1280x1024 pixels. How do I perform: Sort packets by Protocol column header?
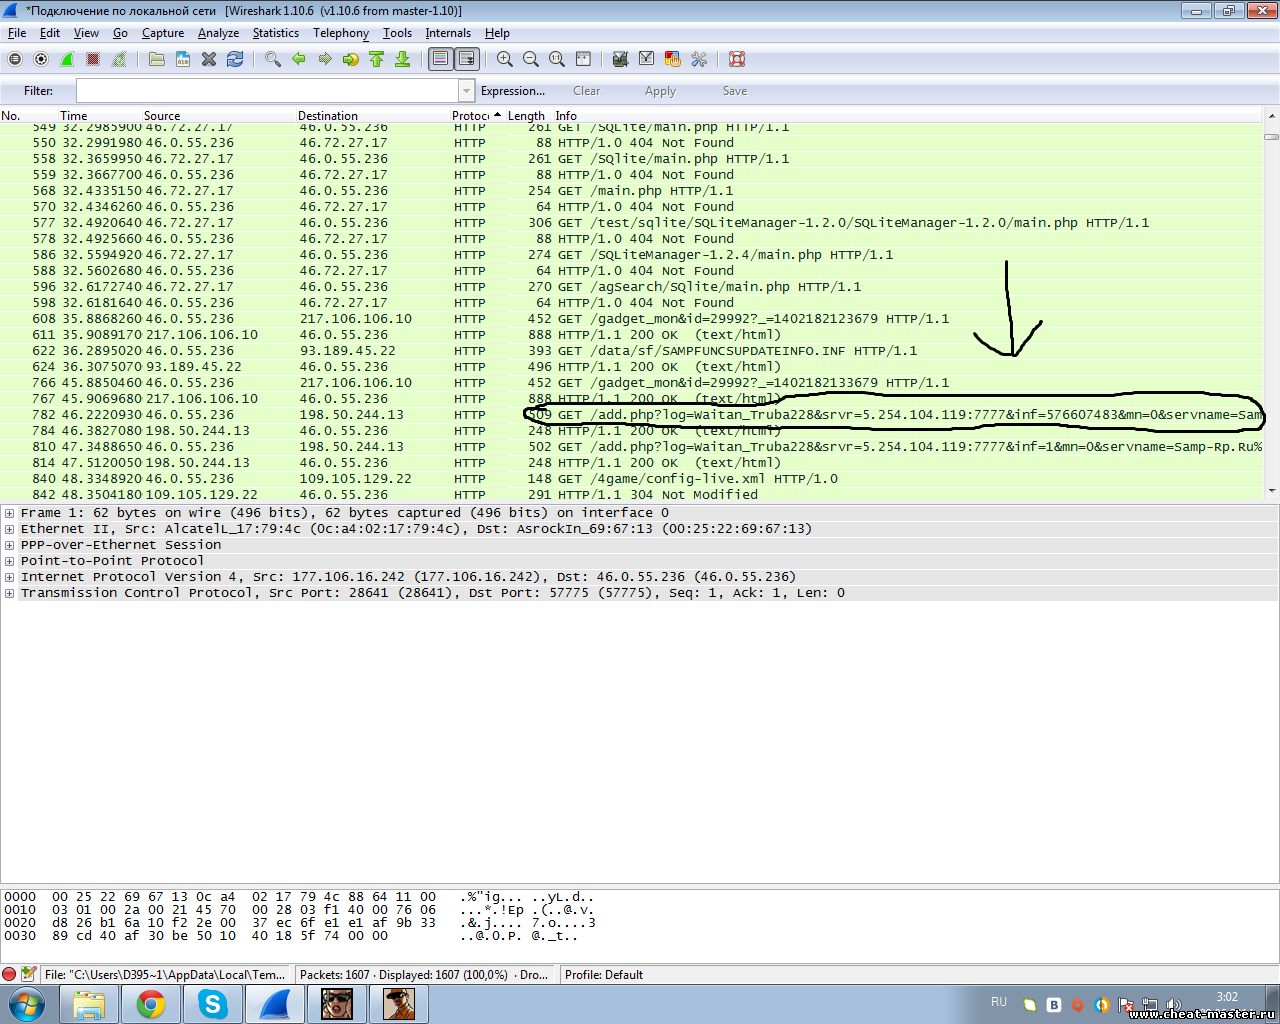tap(470, 116)
